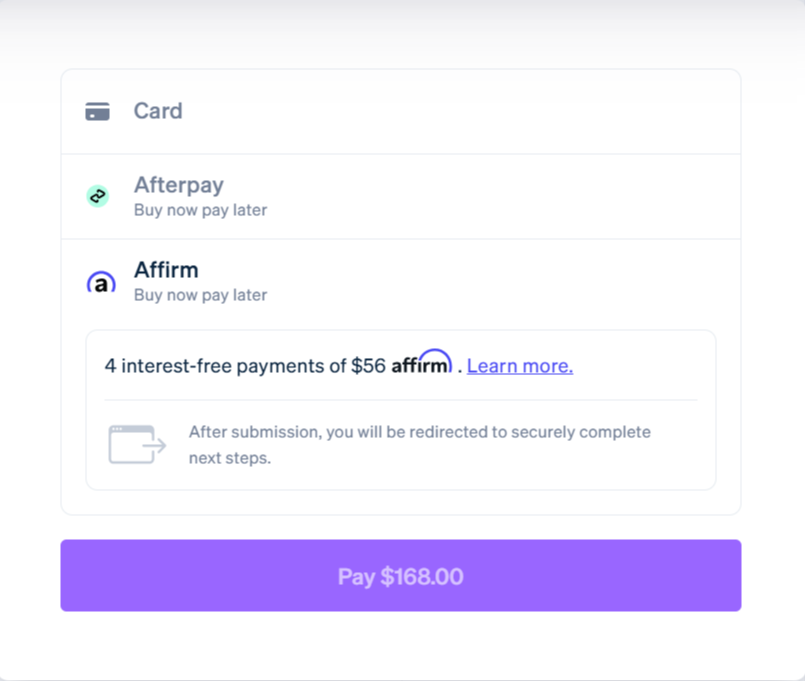Viewport: 805px width, 681px height.
Task: Click 'Buy now pay later' under Afterpay
Action: (x=200, y=210)
